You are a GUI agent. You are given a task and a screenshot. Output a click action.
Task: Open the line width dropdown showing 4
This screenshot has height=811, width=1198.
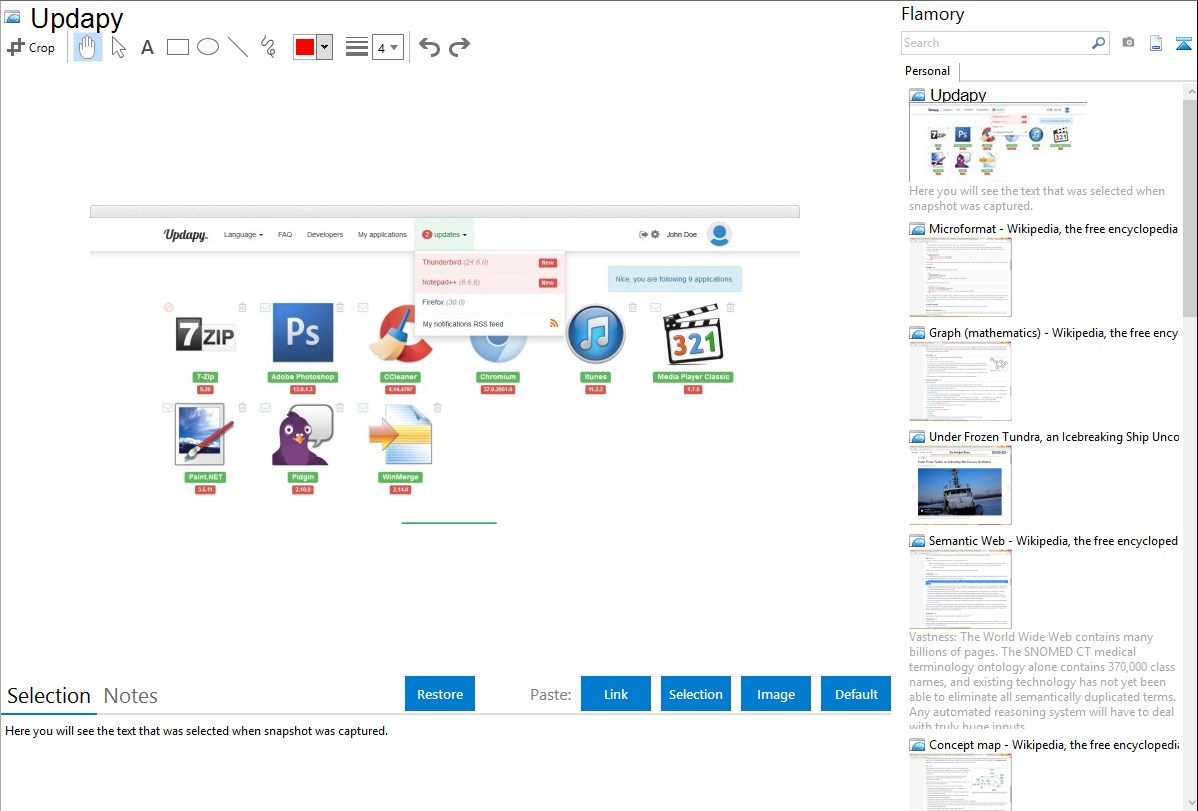click(x=387, y=47)
